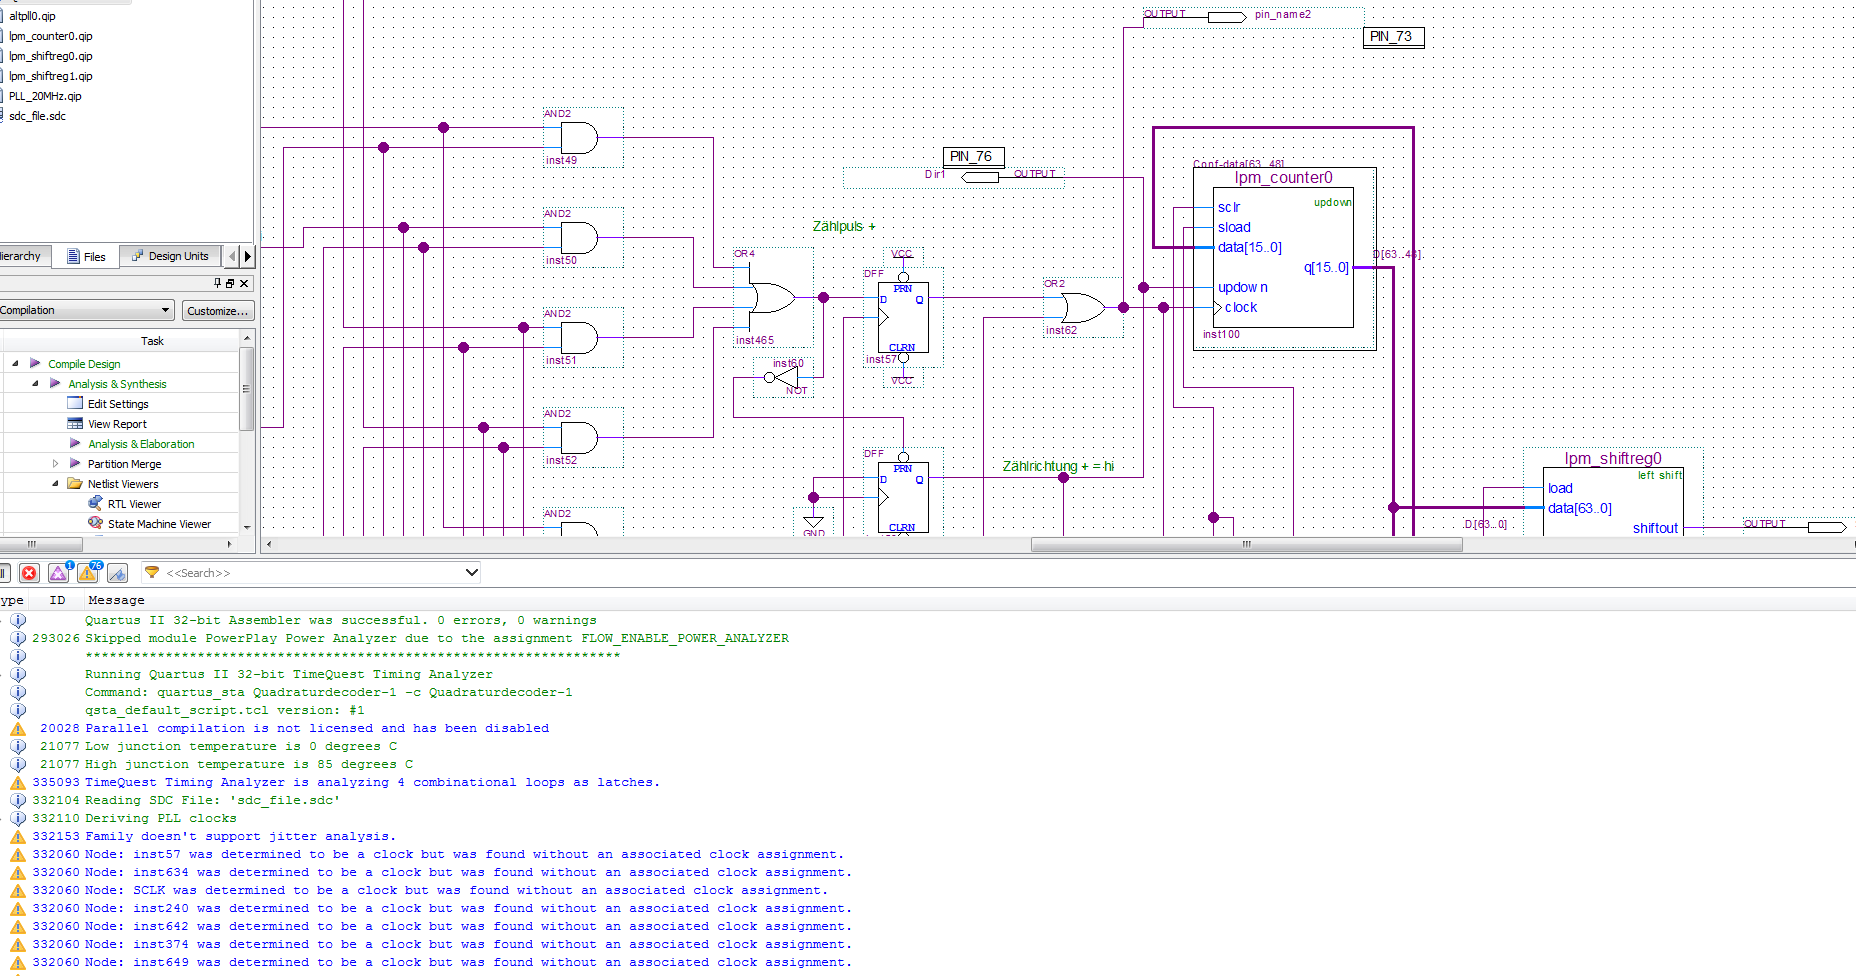Click the tasks list scroll up arrow
1856x976 pixels.
[x=247, y=340]
